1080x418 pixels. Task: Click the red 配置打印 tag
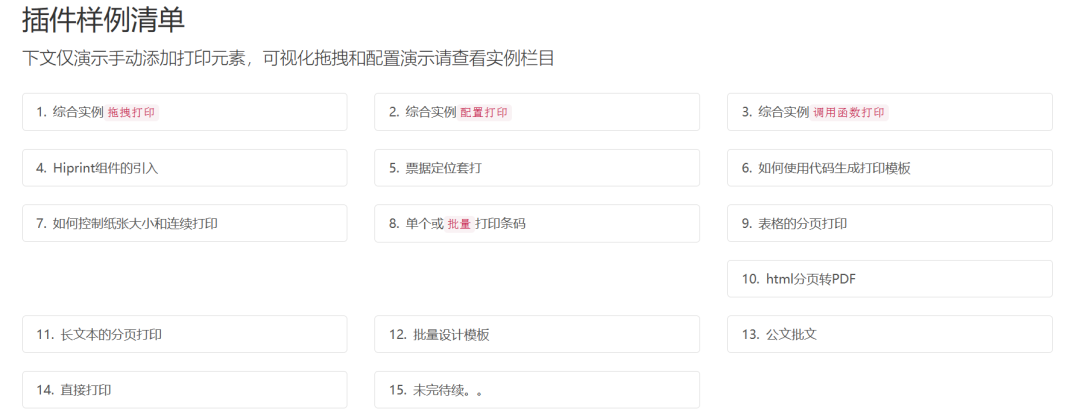[484, 113]
